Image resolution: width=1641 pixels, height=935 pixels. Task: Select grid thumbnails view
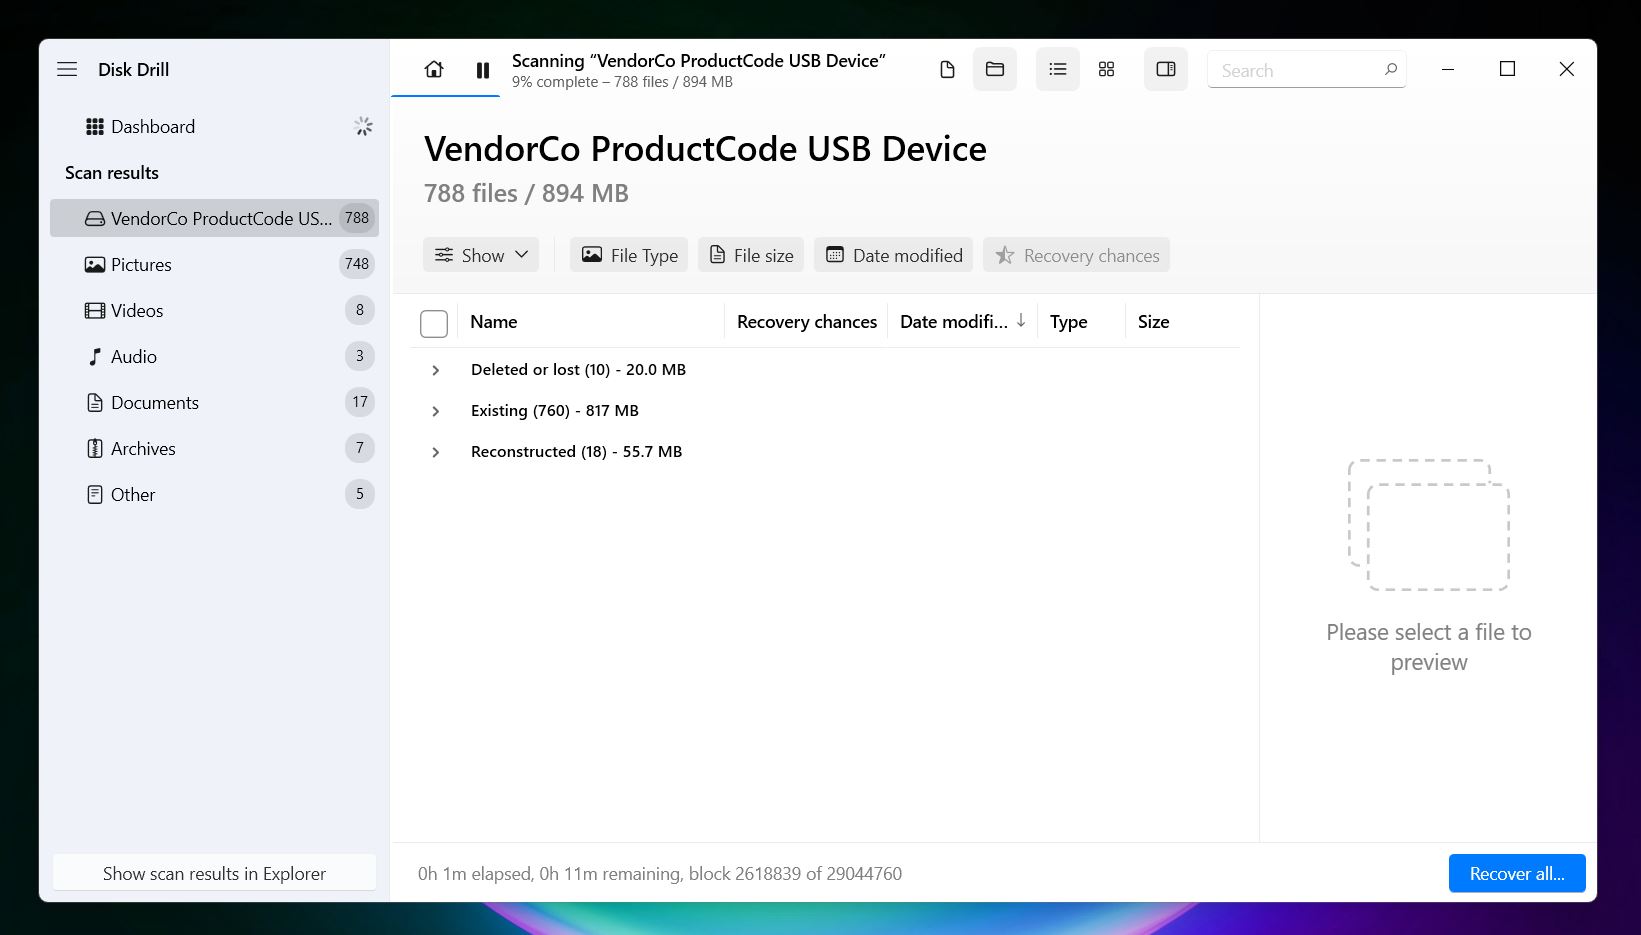point(1106,69)
